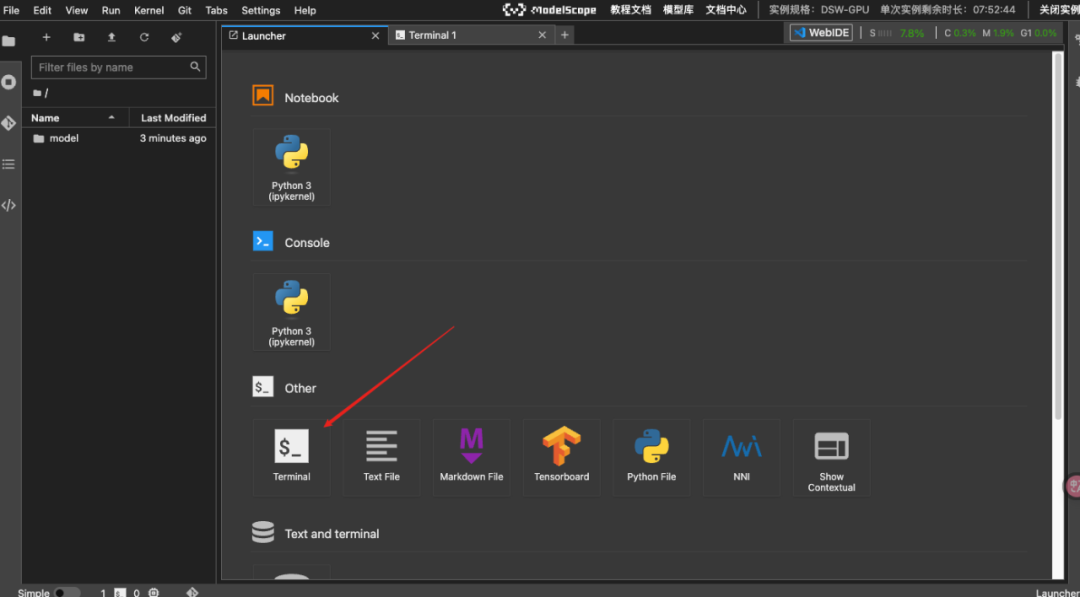This screenshot has width=1080, height=597.
Task: Sort files by Last Modified column
Action: coord(173,118)
